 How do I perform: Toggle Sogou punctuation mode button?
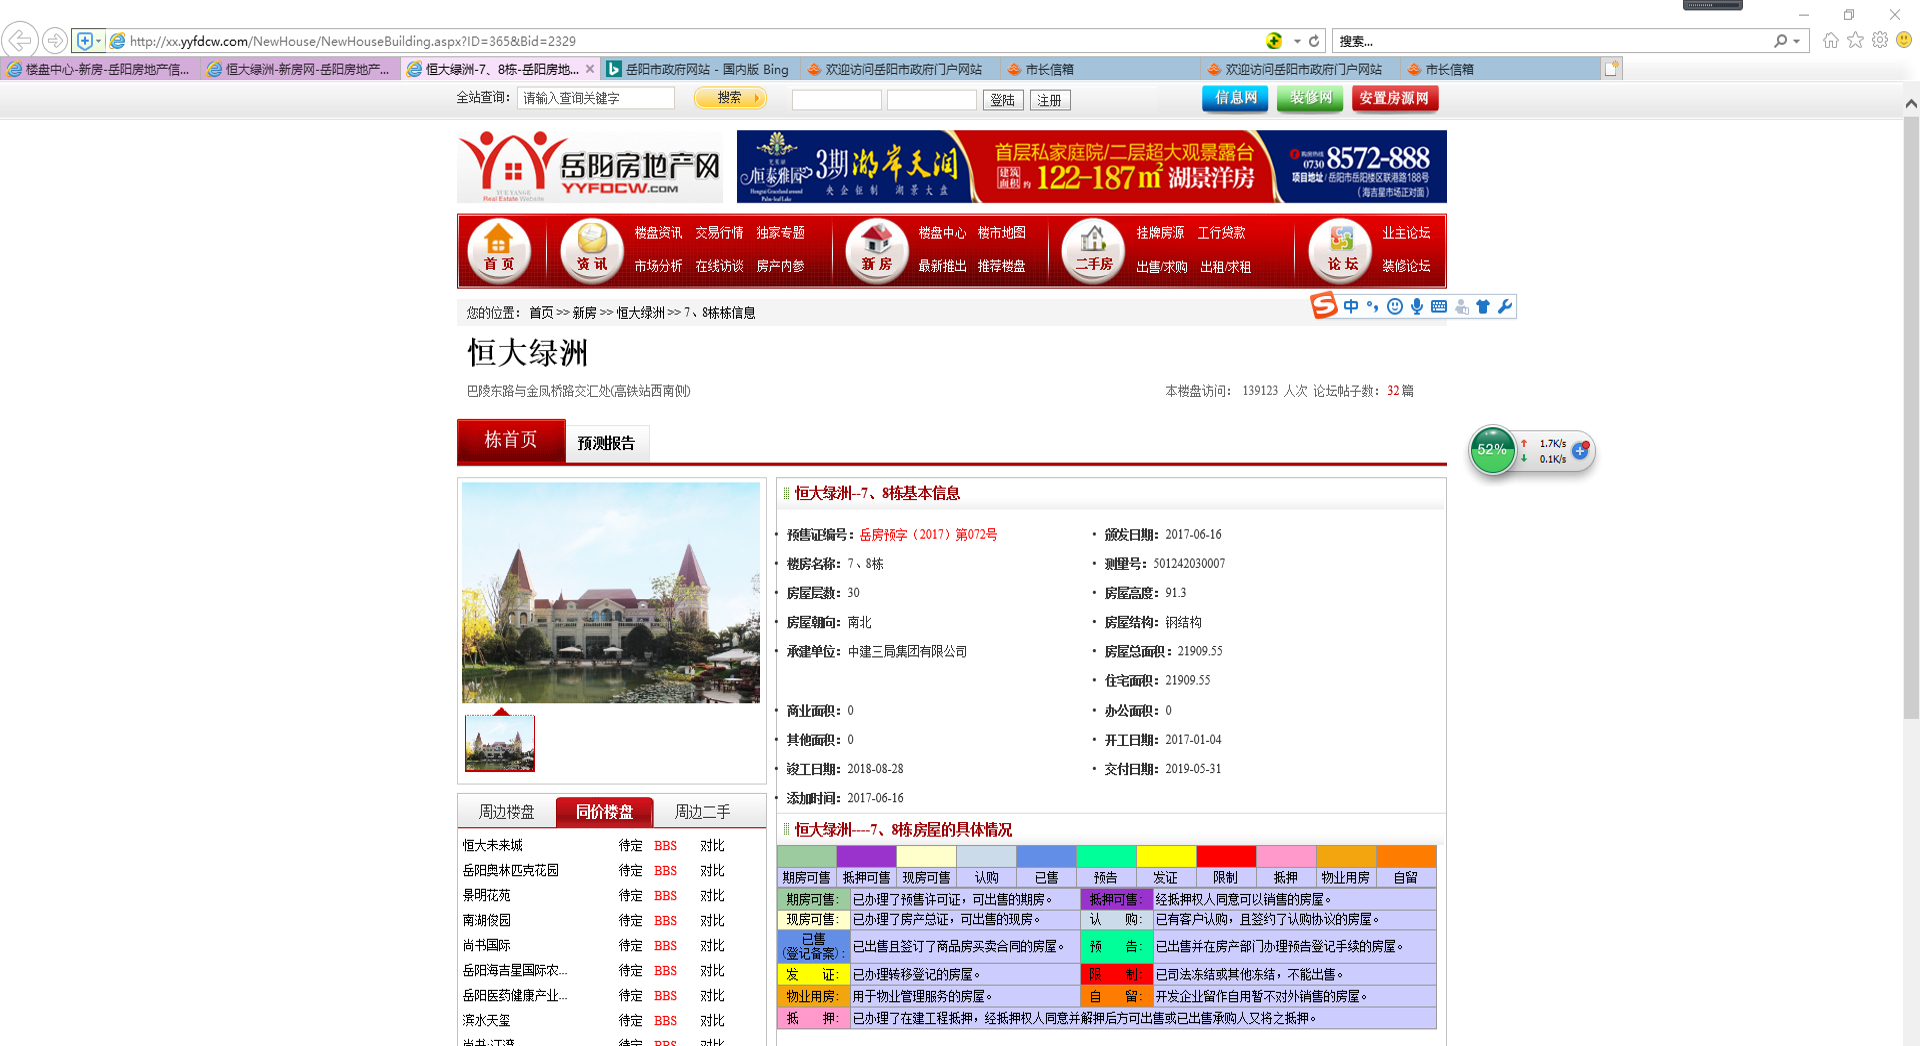click(1372, 307)
